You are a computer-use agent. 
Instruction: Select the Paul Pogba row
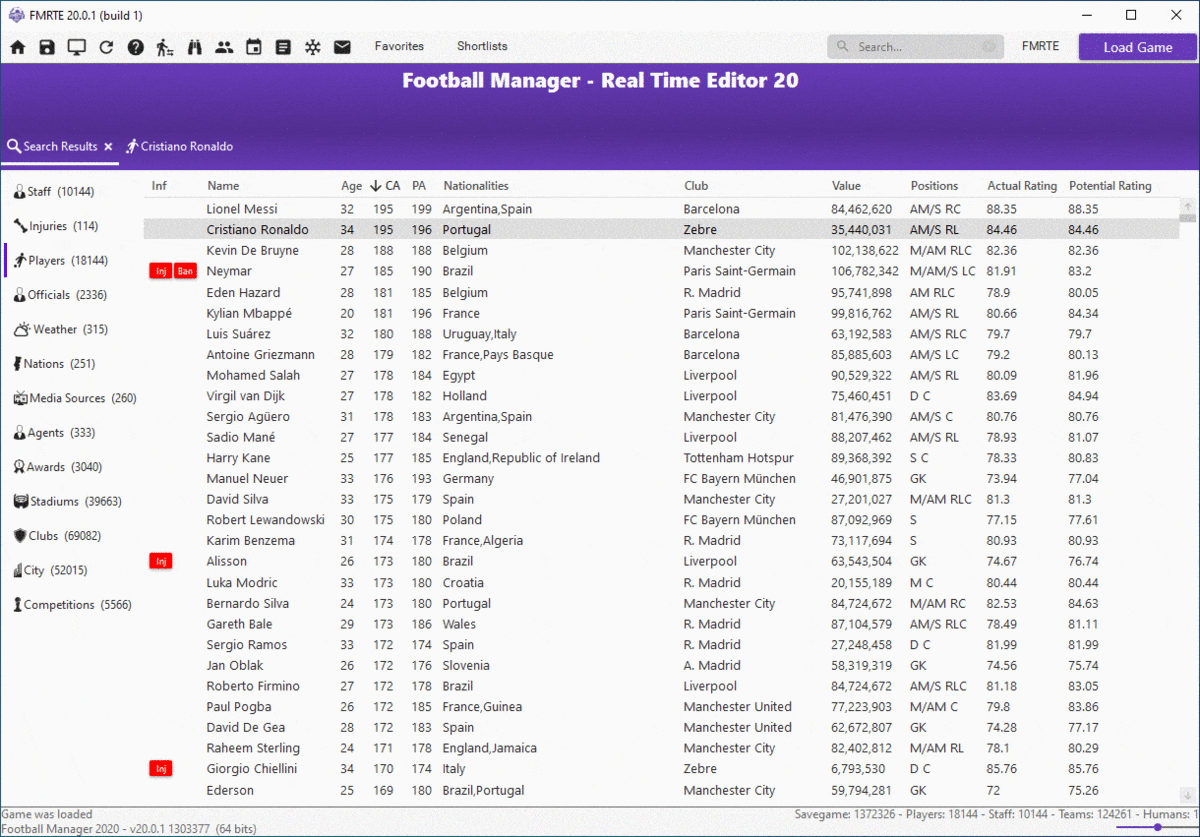pyautogui.click(x=661, y=707)
